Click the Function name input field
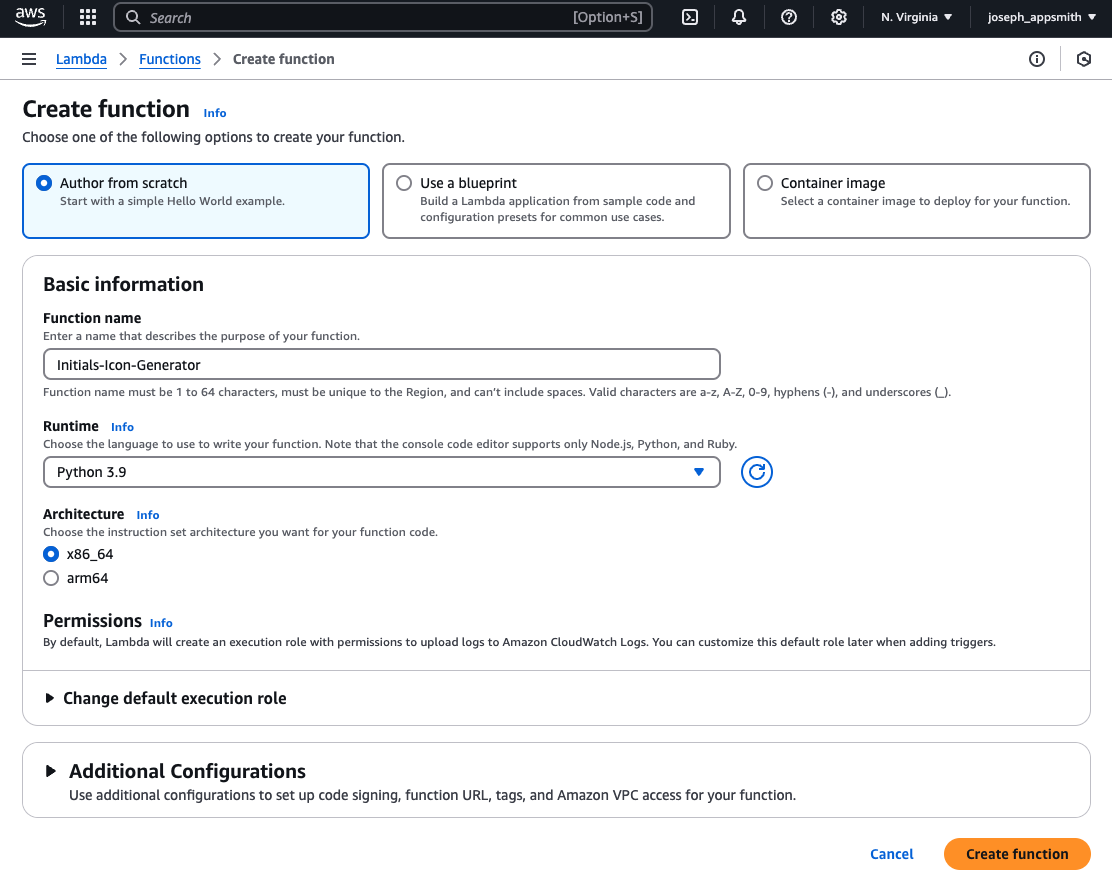Viewport: 1112px width, 884px height. [x=381, y=365]
